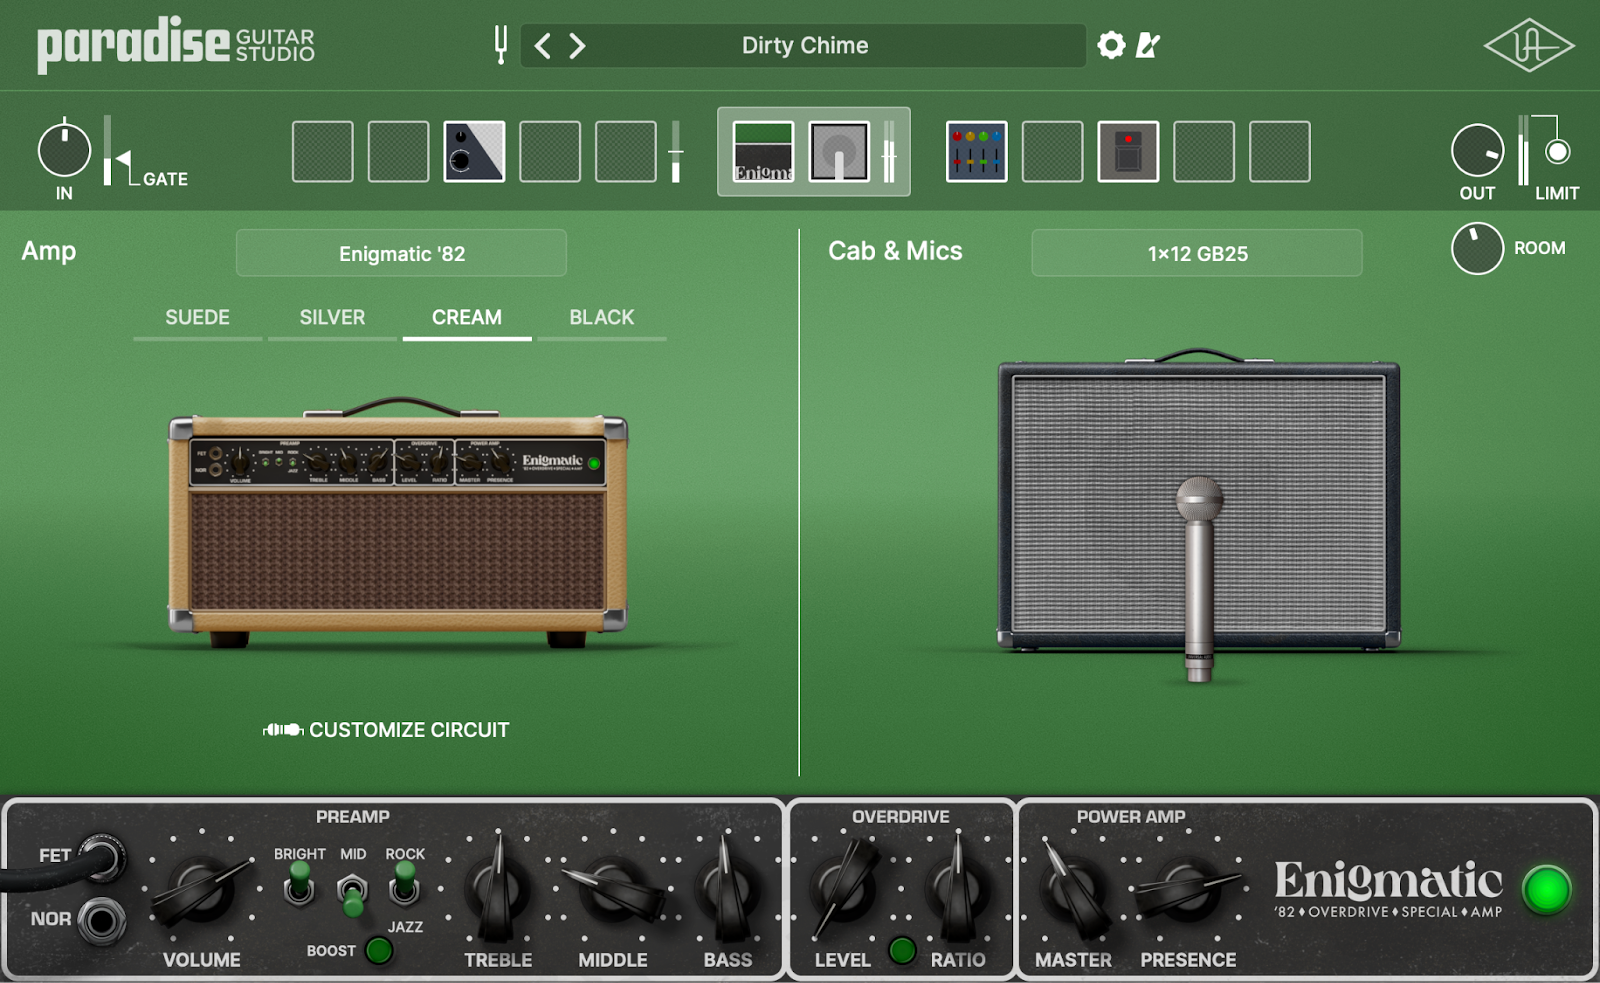Select the multicolor graphic EQ pedal icon
Viewport: 1600px width, 983px height.
pyautogui.click(x=977, y=153)
